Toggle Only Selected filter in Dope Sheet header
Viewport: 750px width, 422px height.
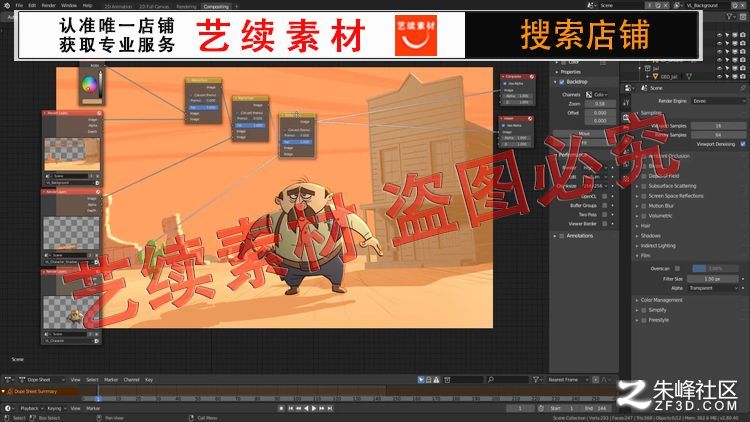(421, 379)
